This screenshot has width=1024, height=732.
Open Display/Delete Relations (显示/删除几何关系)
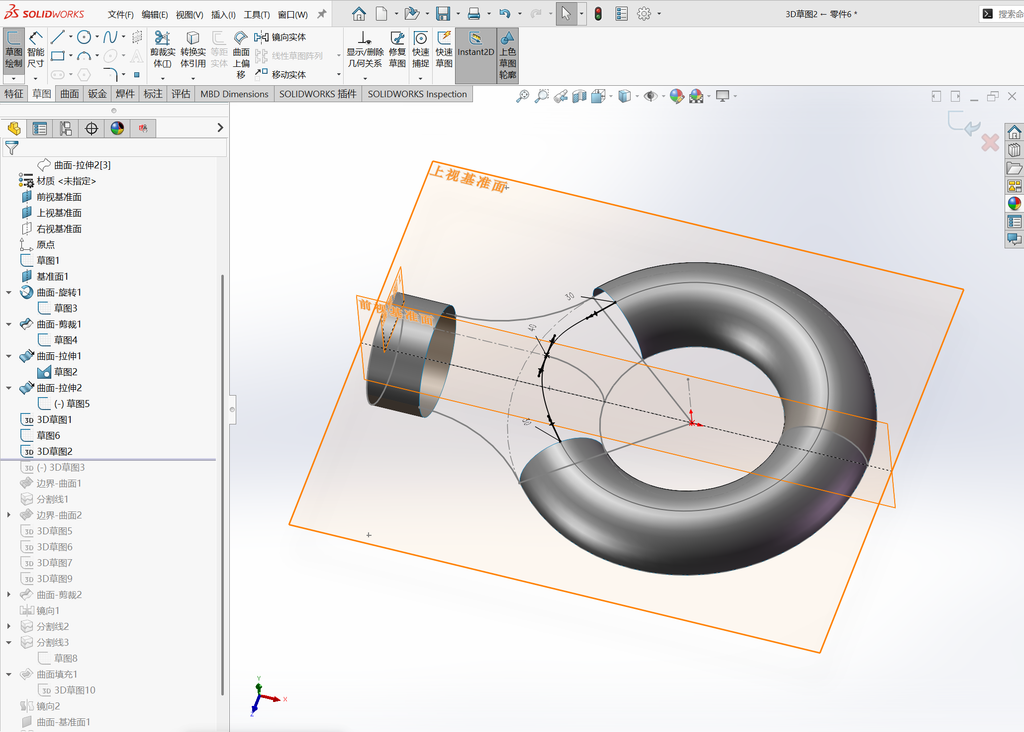click(364, 50)
